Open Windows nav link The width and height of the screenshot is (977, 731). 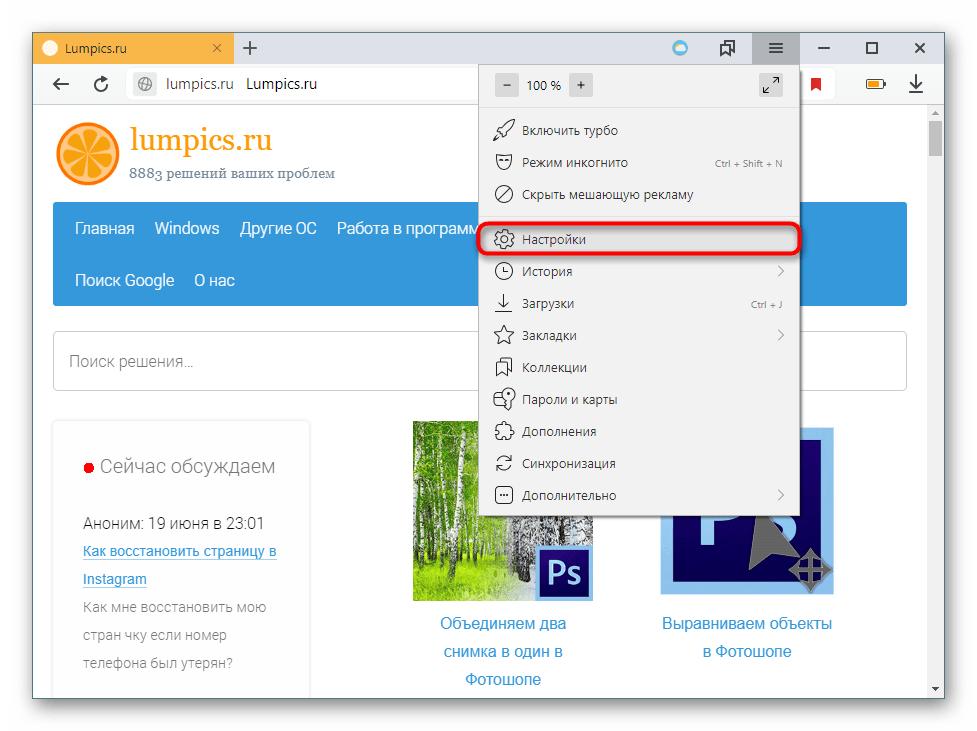(187, 228)
